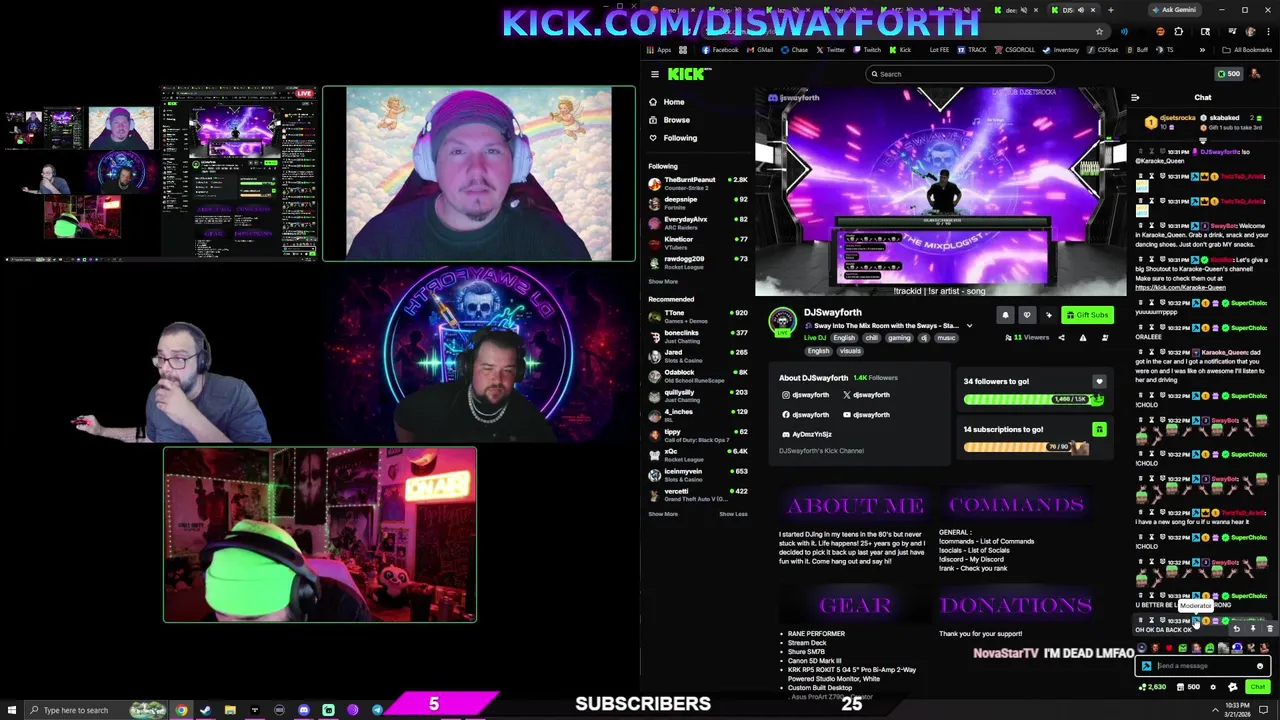
Task: Click the Ask Gemini button in Chrome
Action: (1174, 10)
